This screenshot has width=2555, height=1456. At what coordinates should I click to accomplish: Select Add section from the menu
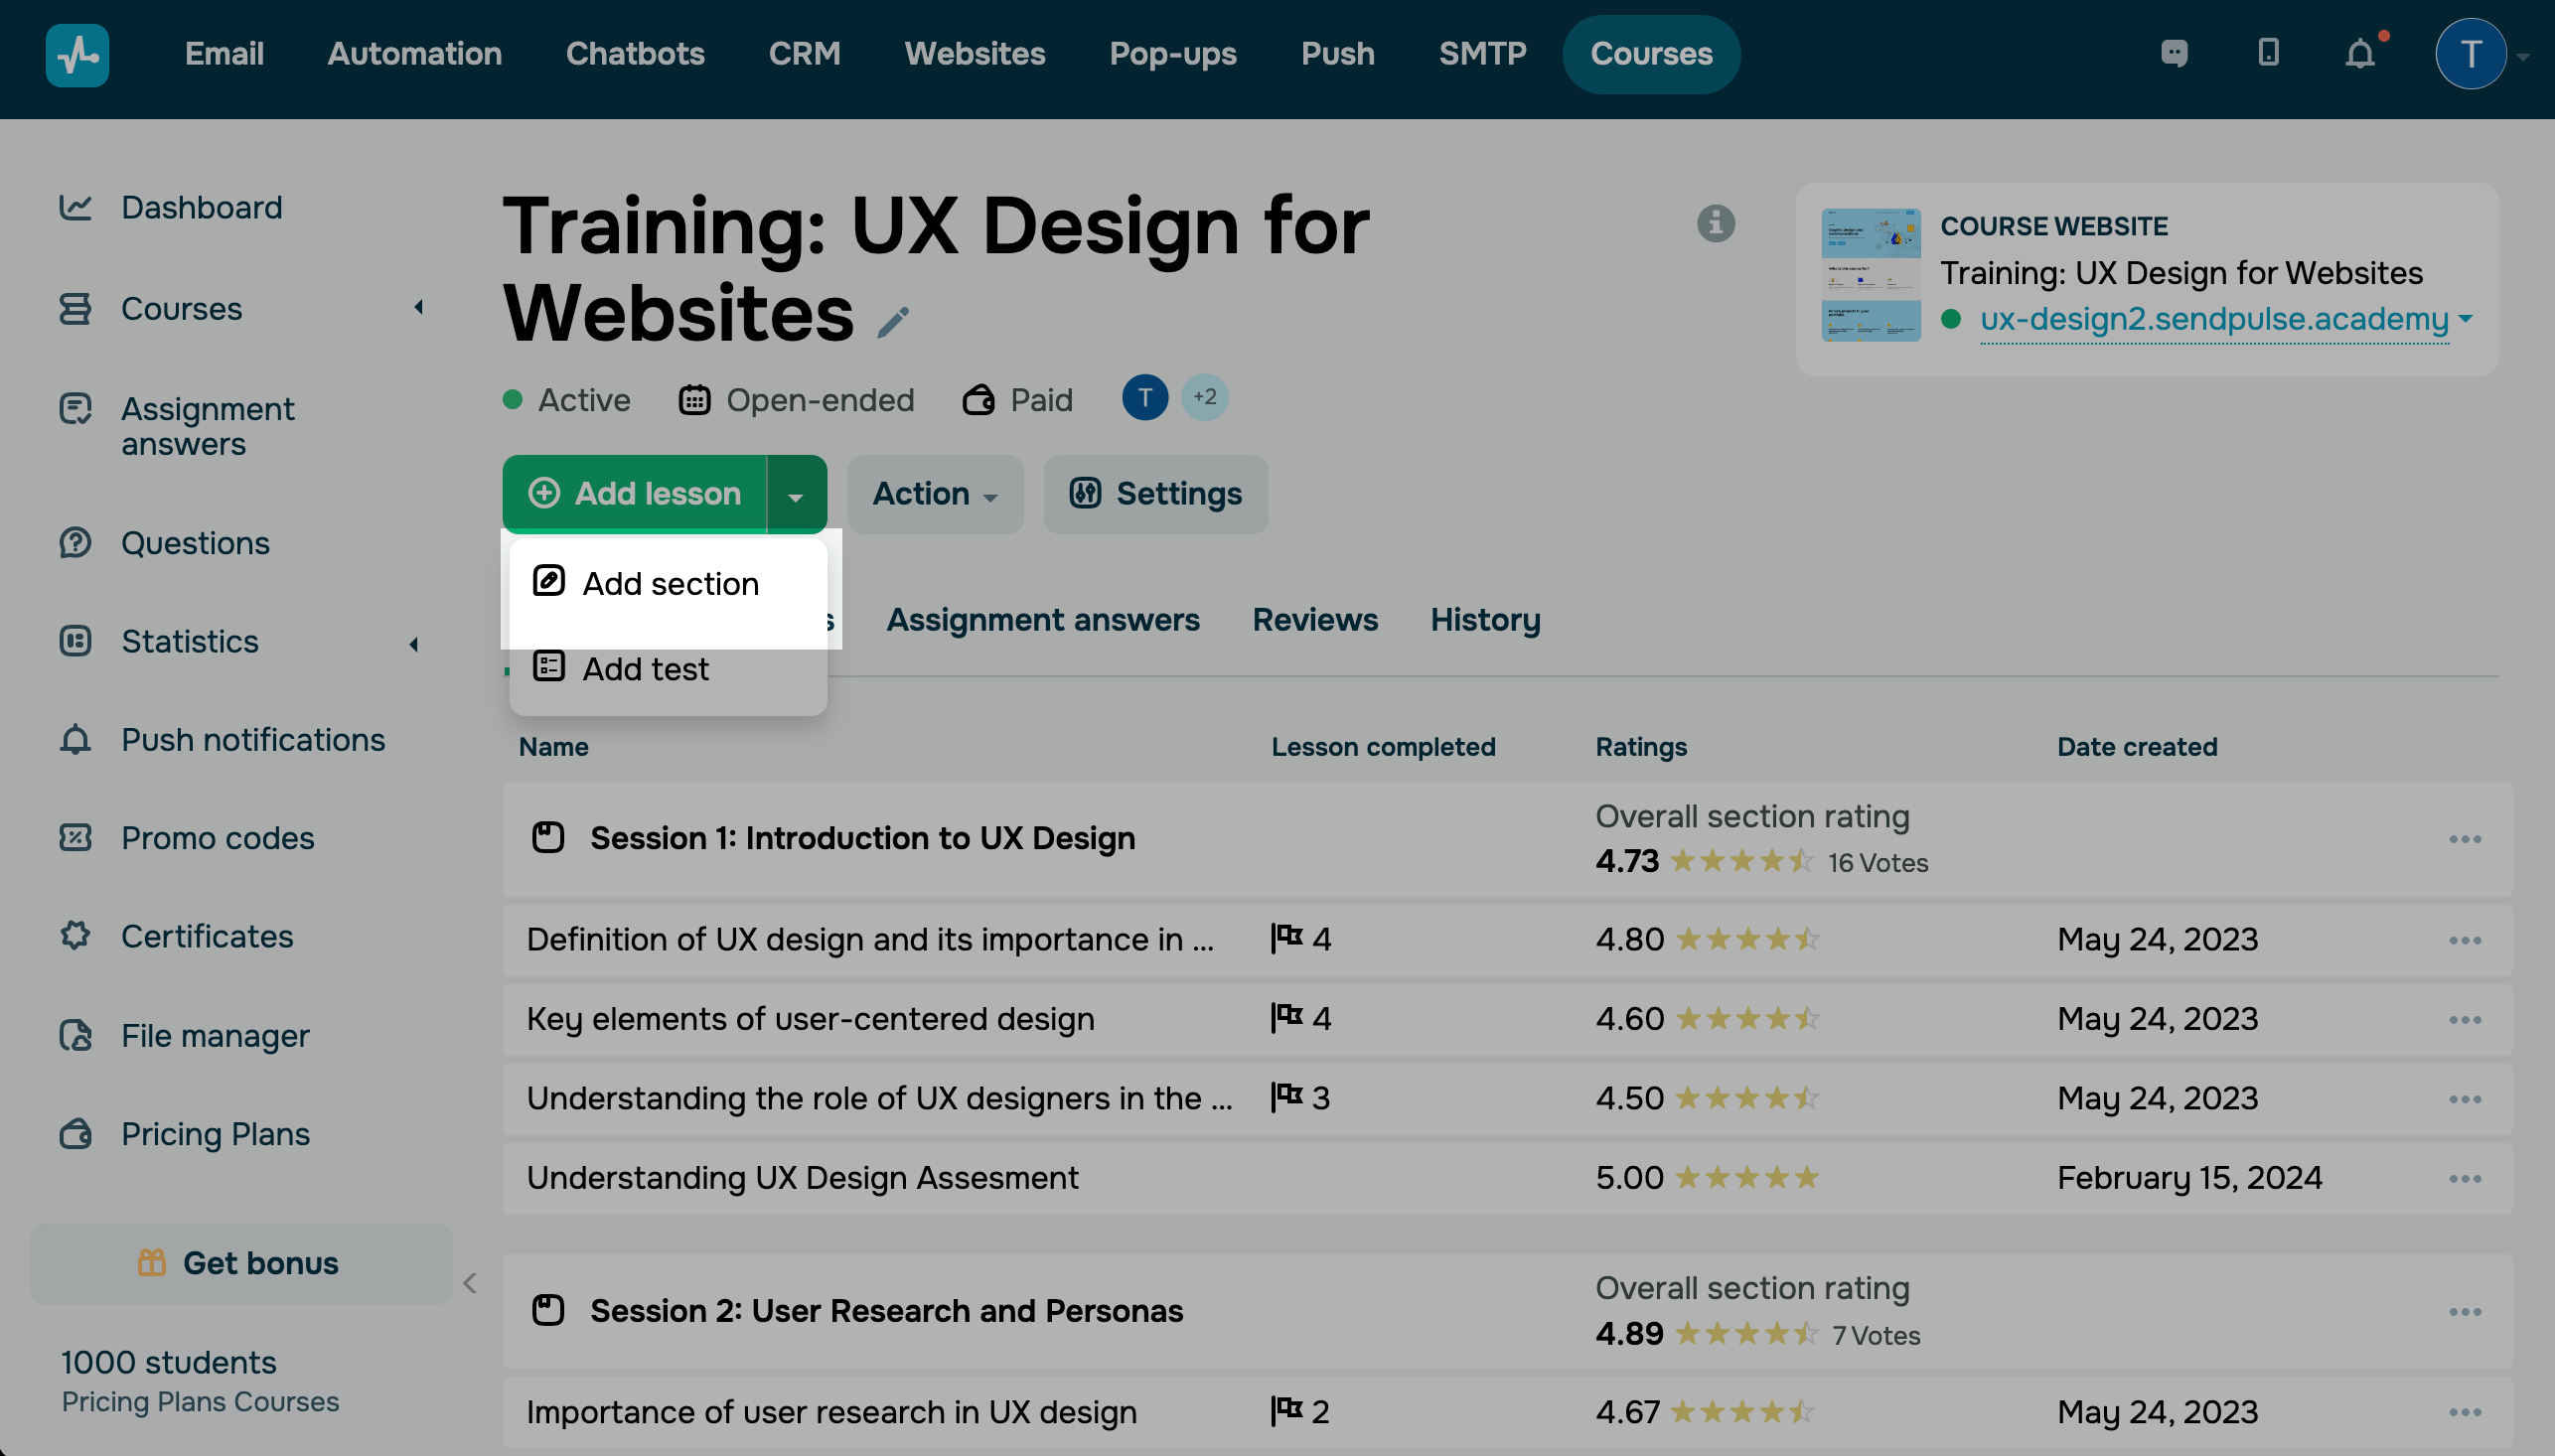click(669, 584)
